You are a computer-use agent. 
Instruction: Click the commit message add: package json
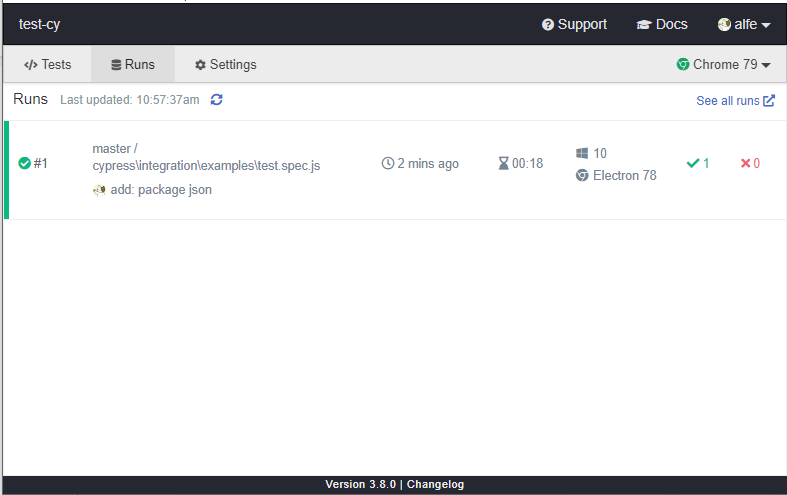[161, 190]
